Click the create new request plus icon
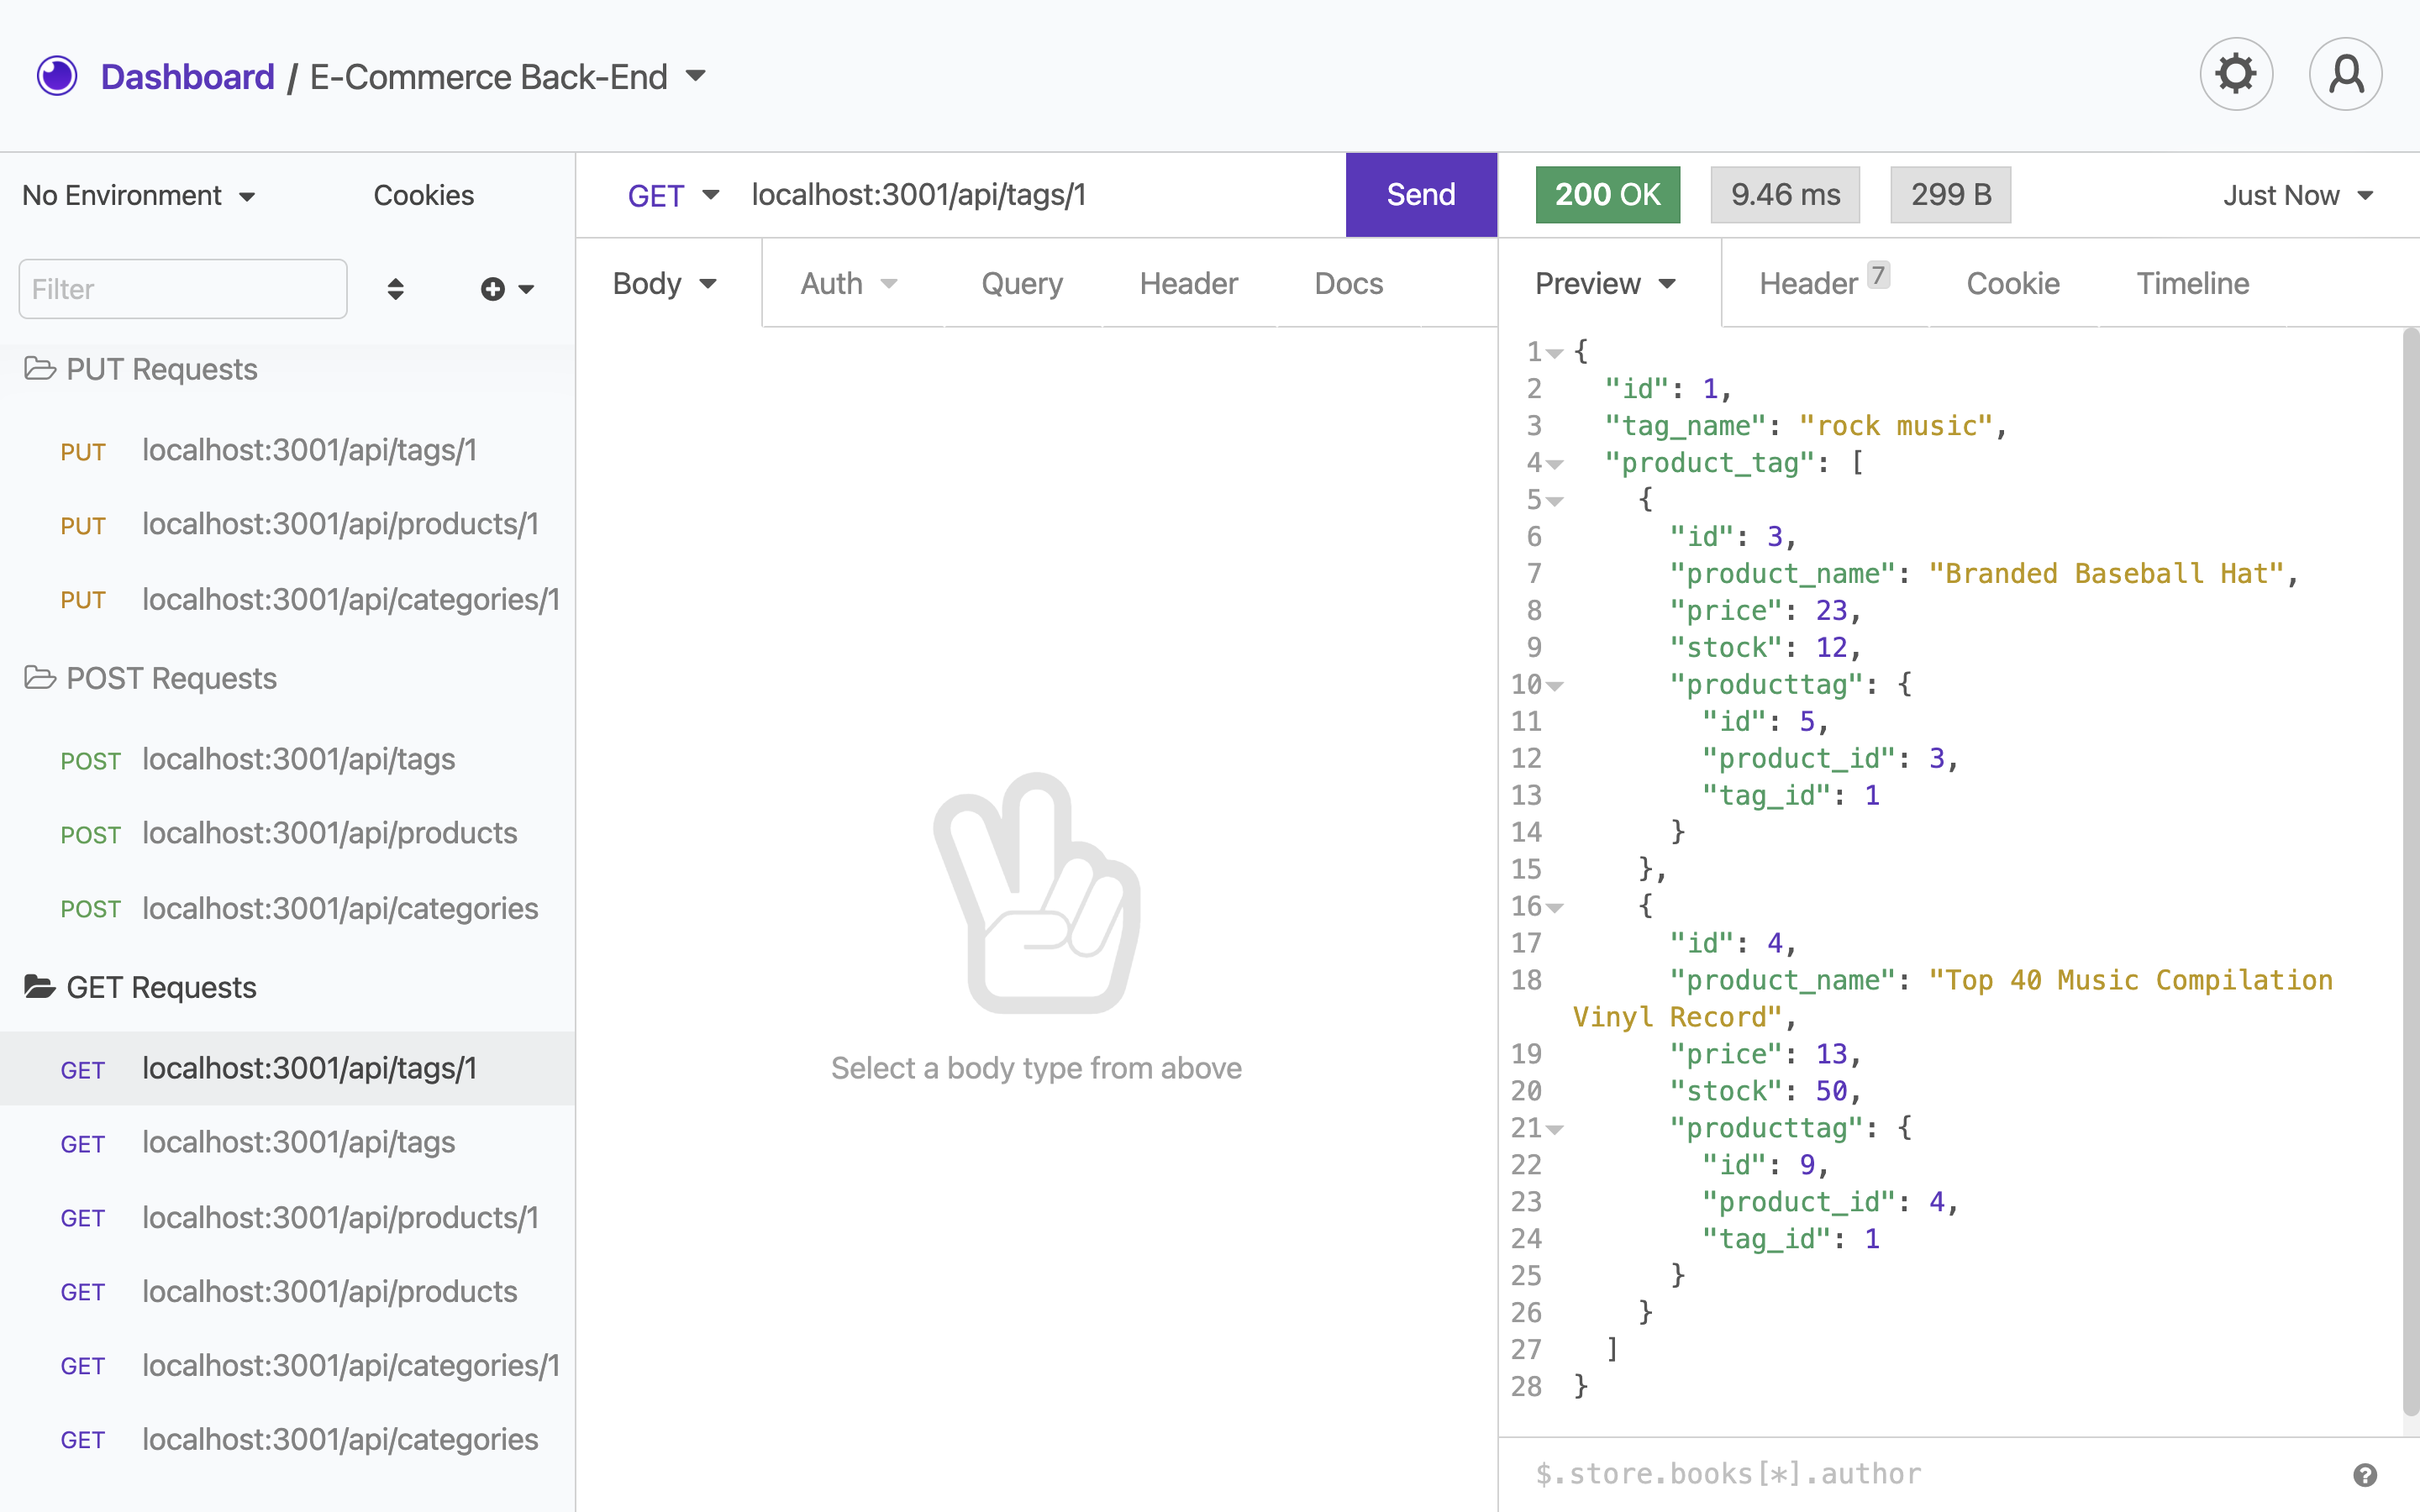This screenshot has width=2420, height=1512. 492,289
